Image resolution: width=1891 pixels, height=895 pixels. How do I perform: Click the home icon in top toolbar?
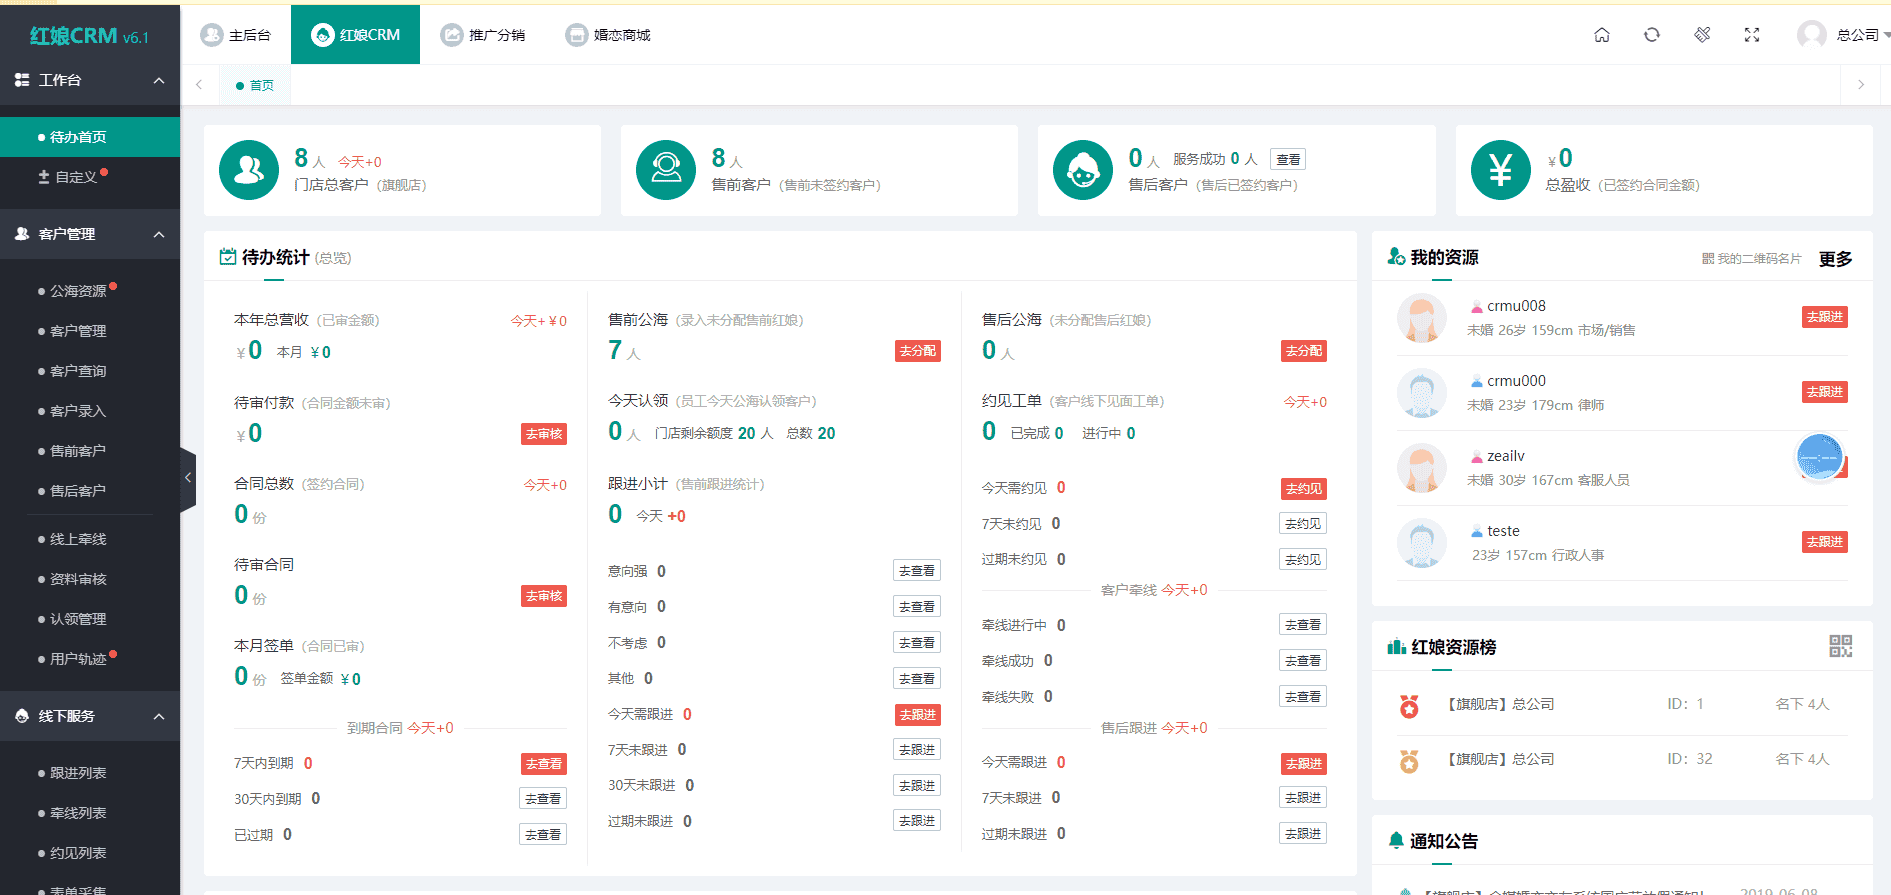coord(1602,35)
